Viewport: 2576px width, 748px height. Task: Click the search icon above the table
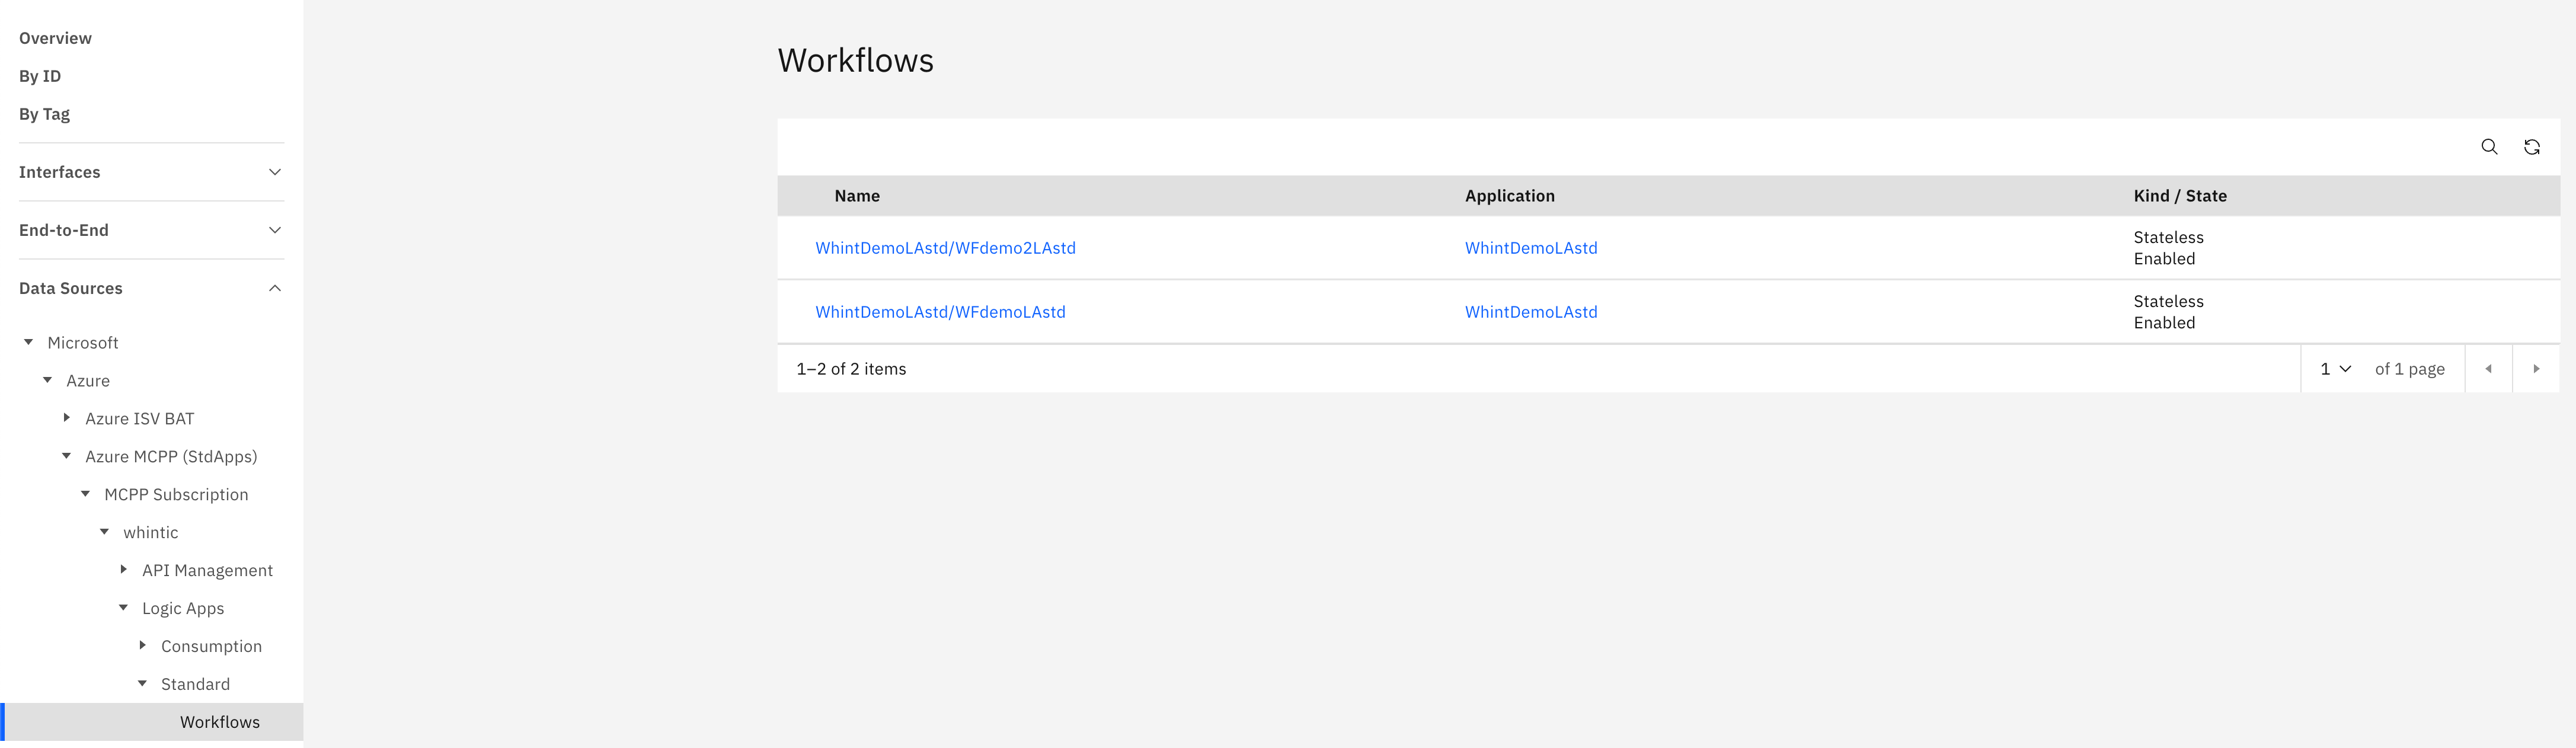pyautogui.click(x=2489, y=147)
